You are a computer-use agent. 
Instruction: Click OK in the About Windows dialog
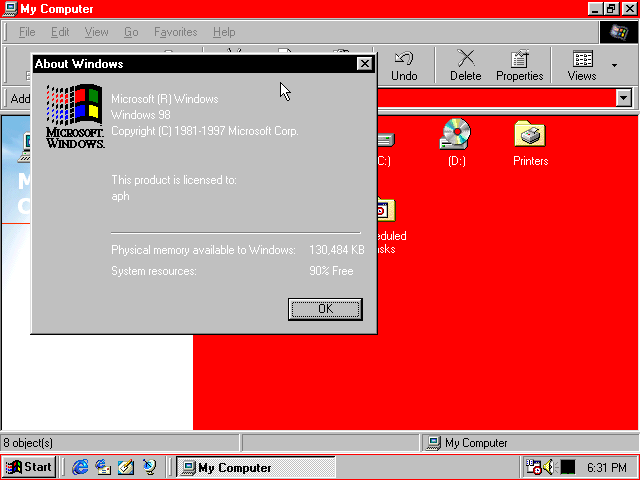point(325,309)
